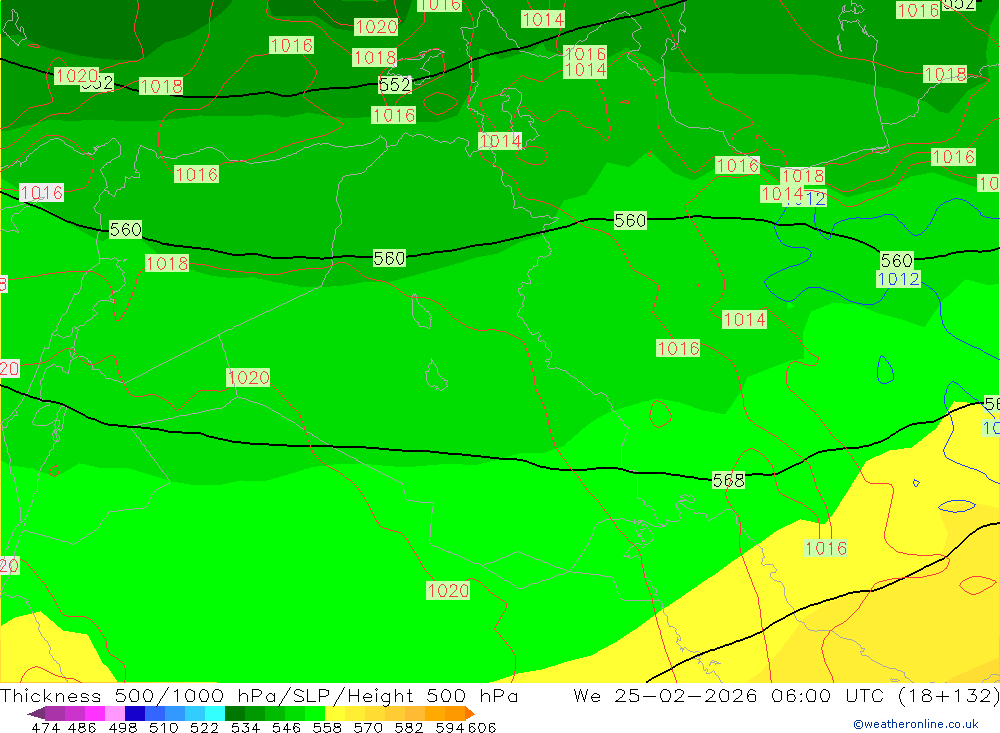Click the blue 1012 label under 560
The image size is (1000, 733).
[x=898, y=279]
